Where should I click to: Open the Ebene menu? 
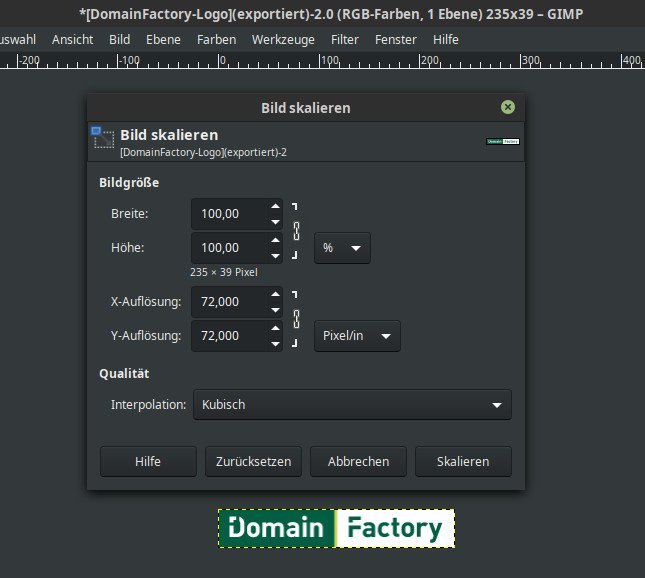pos(163,39)
